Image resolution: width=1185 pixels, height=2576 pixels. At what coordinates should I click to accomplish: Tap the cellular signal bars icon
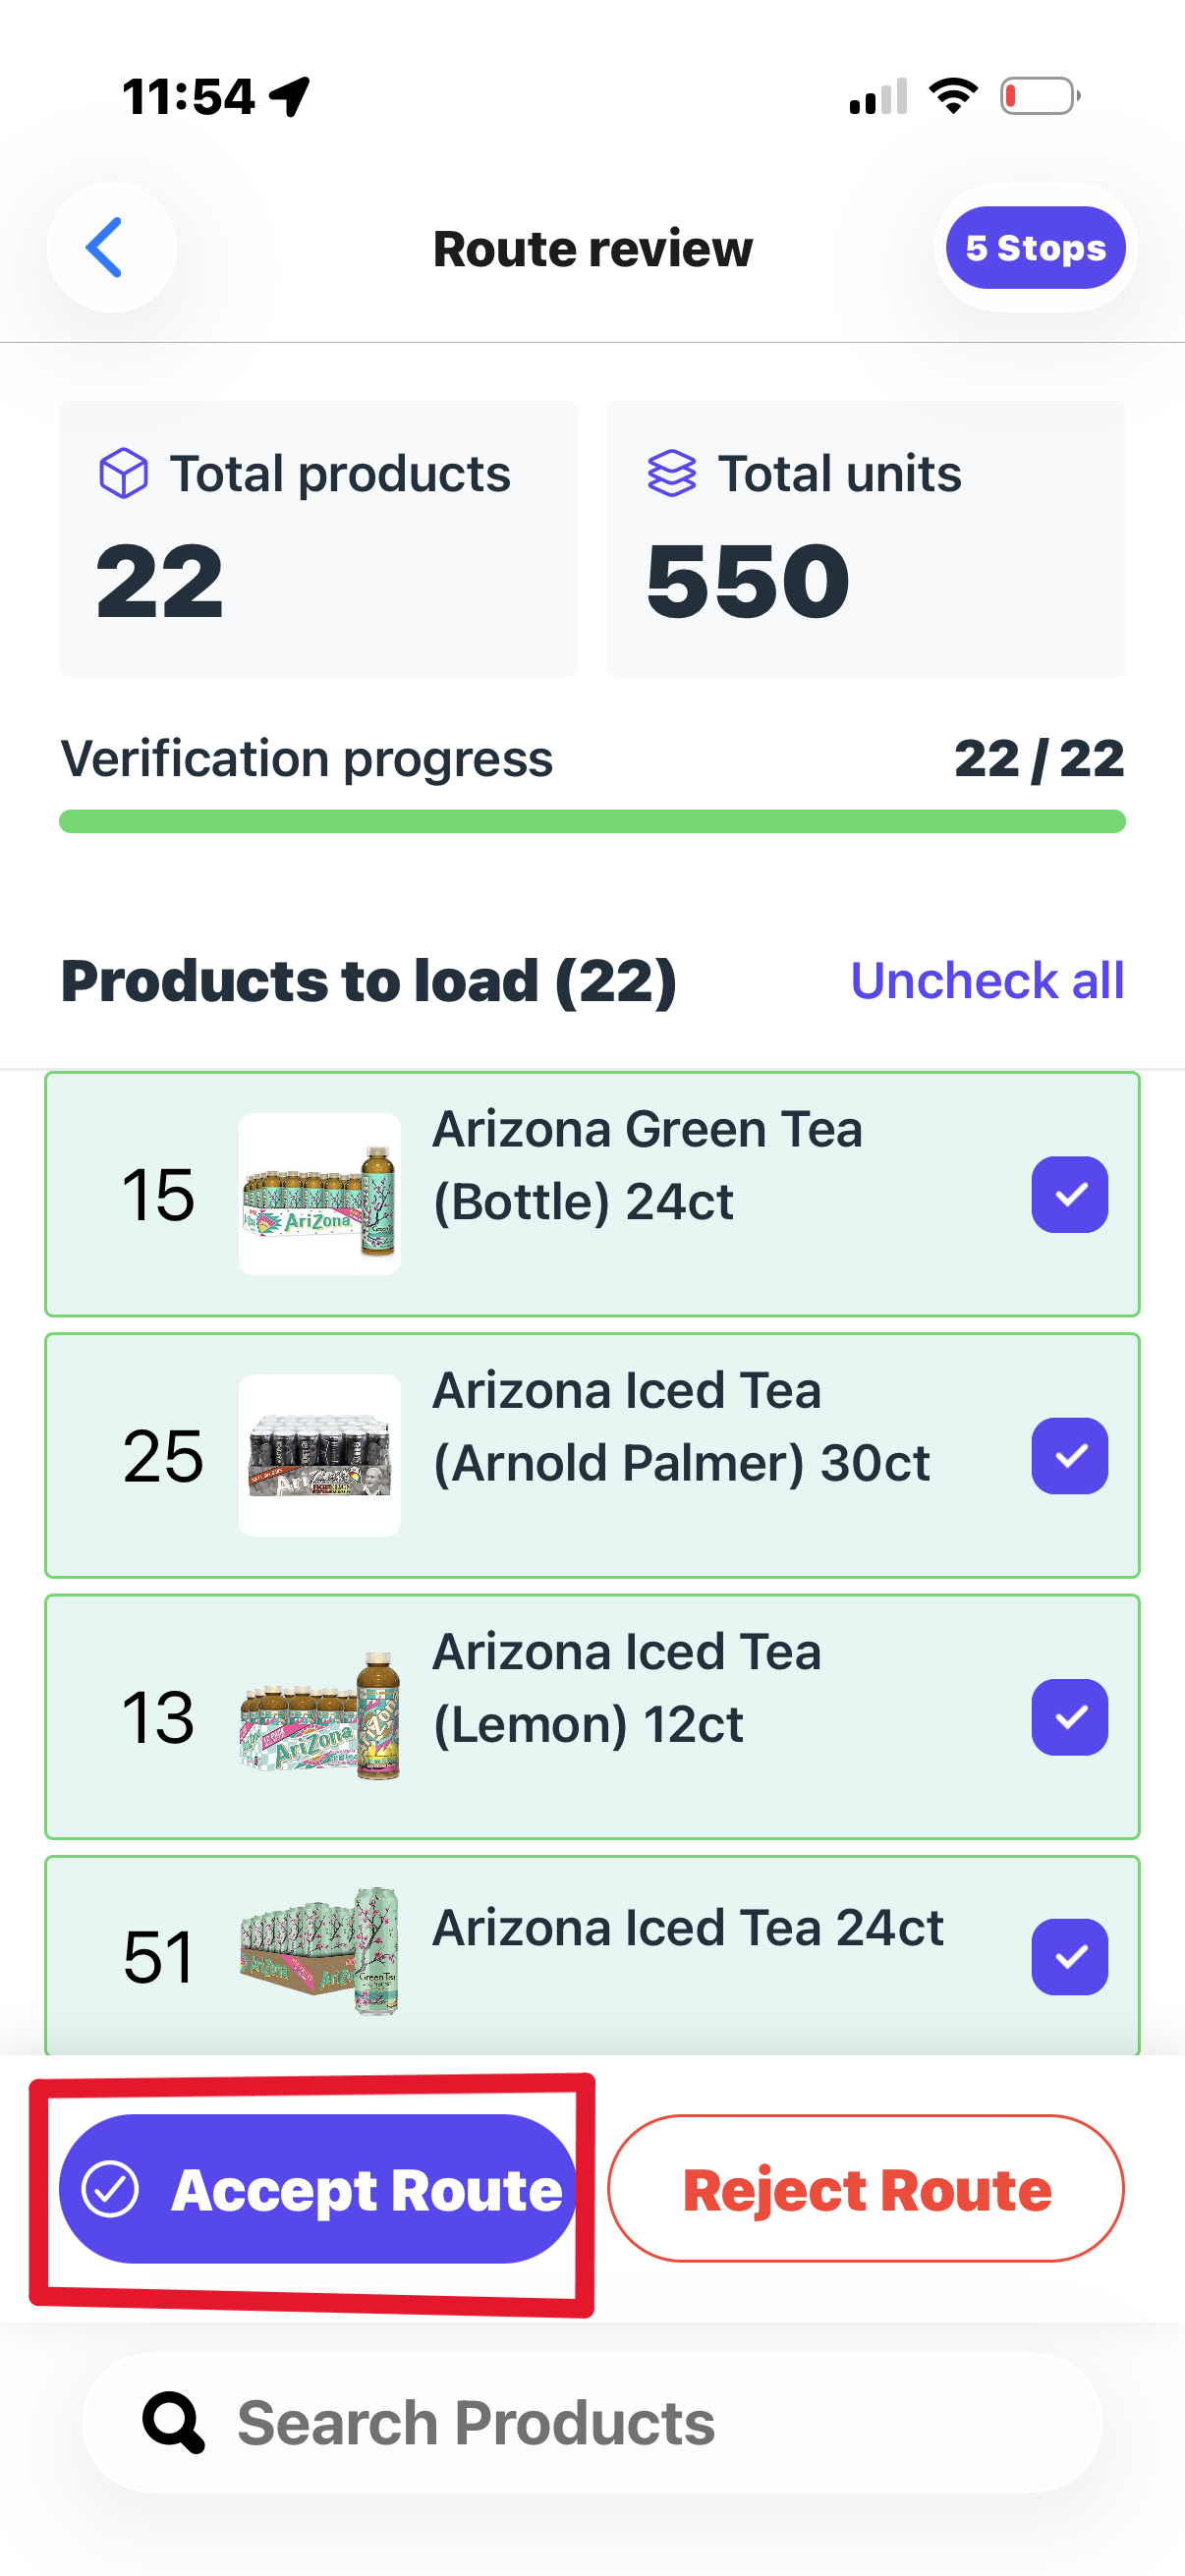point(878,97)
